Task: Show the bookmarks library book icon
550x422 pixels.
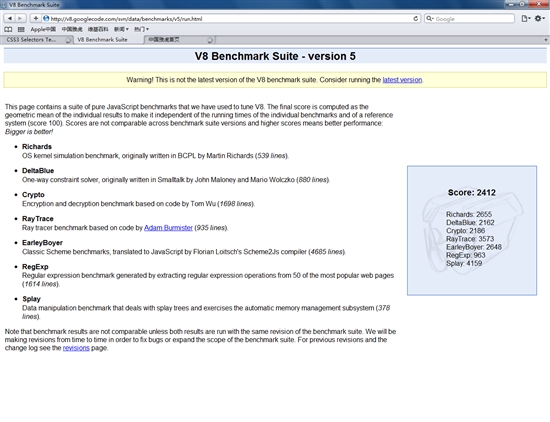Action: (8, 29)
